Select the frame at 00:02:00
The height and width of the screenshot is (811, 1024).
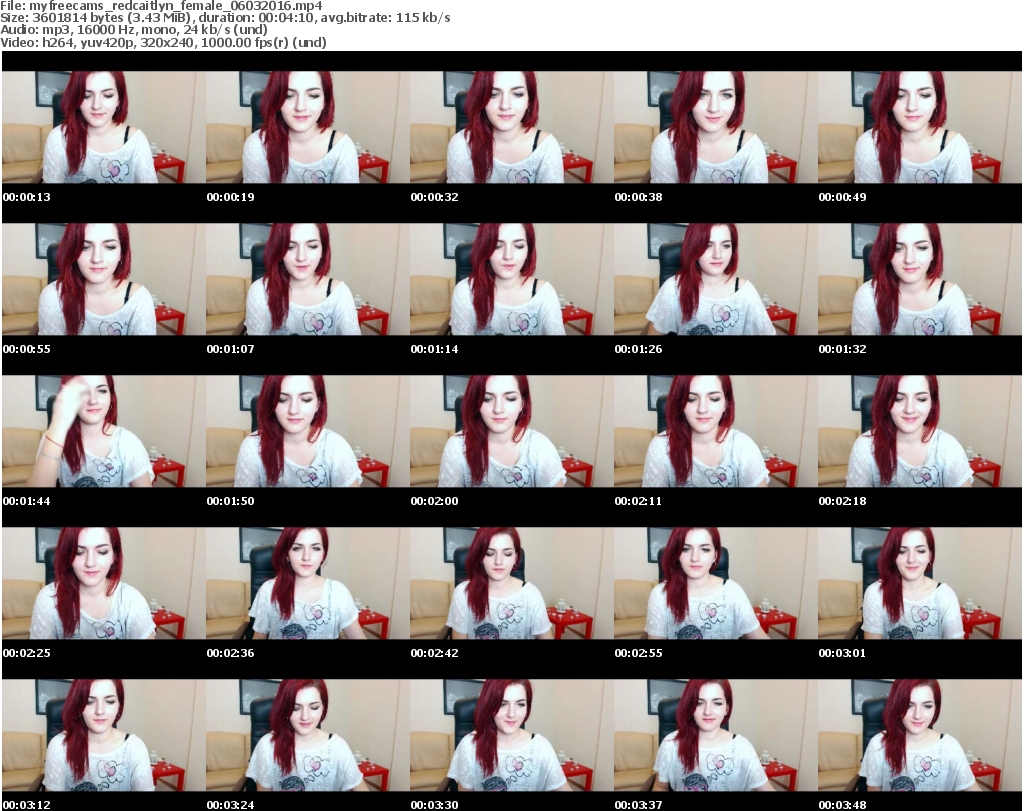coord(511,432)
